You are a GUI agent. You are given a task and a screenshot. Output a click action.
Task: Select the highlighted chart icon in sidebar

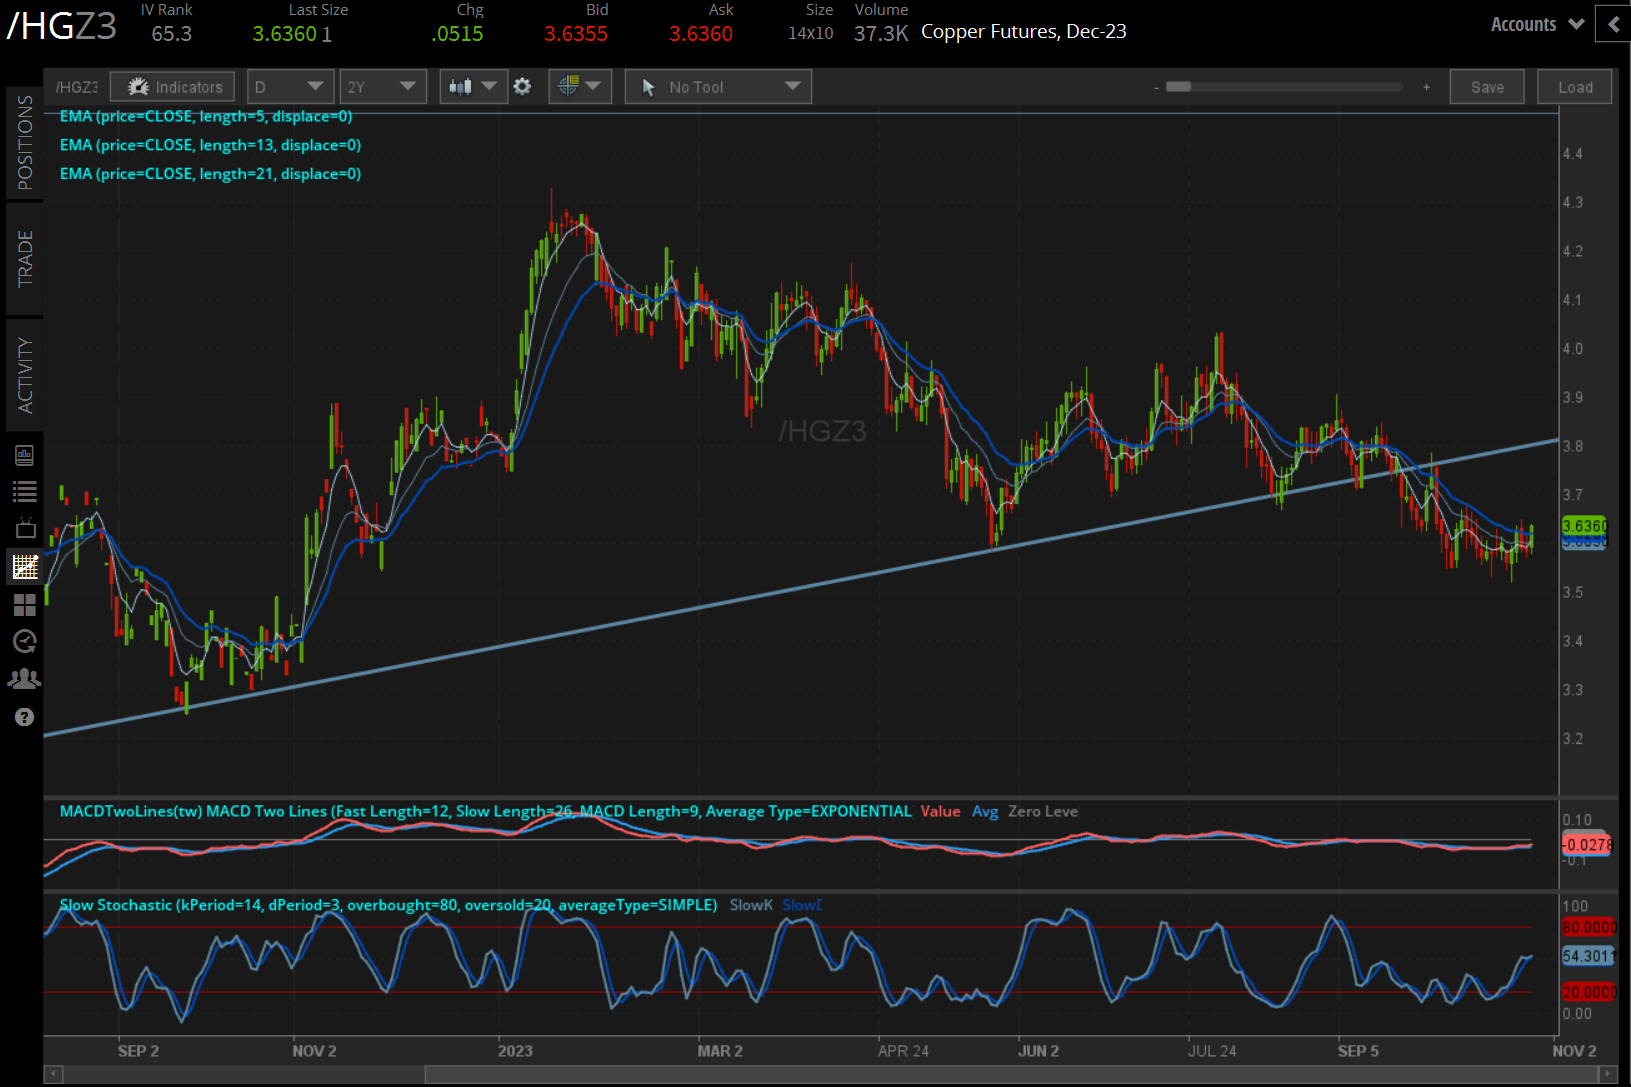pyautogui.click(x=24, y=567)
